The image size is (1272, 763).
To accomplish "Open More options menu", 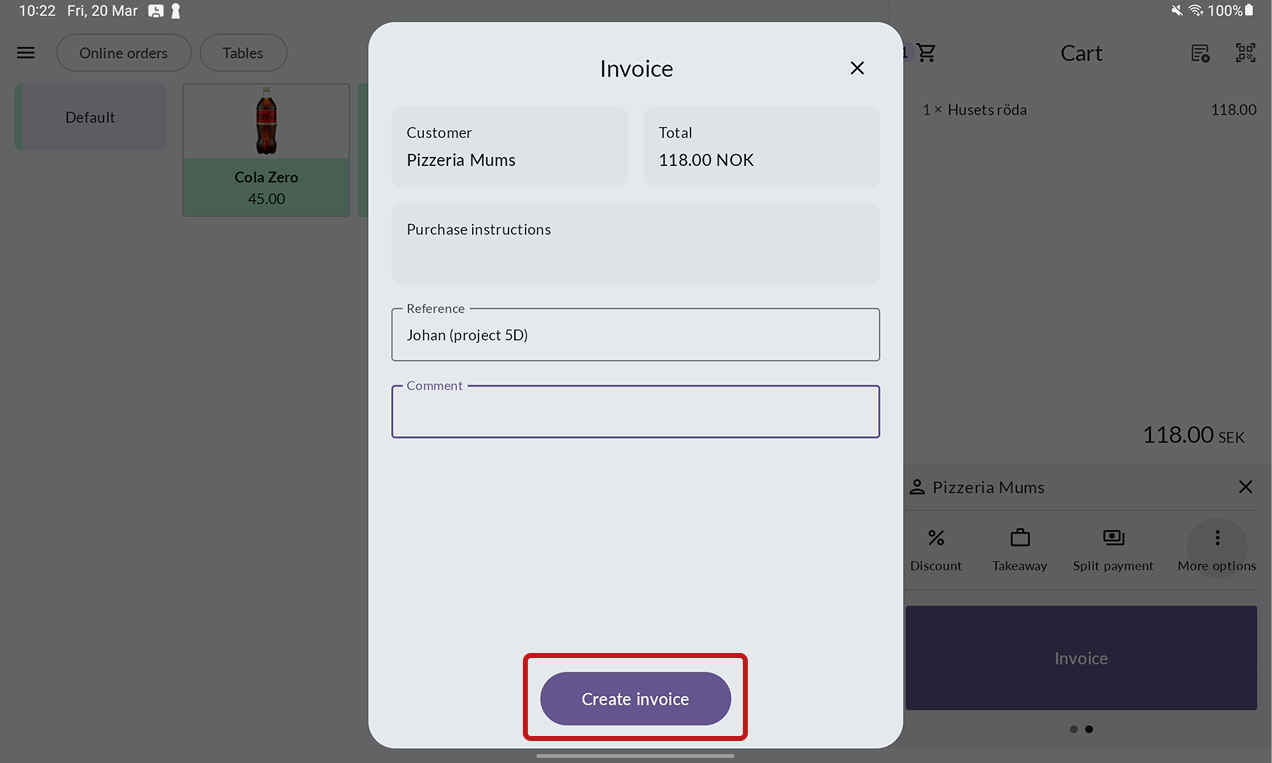I will coord(1217,549).
